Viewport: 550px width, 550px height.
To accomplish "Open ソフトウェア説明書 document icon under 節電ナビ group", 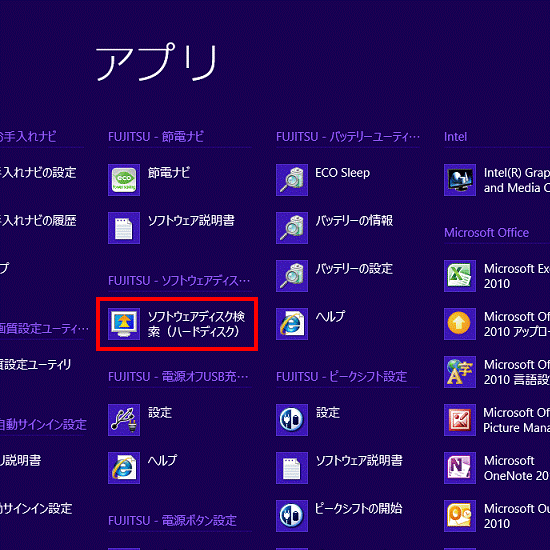I will point(124,228).
